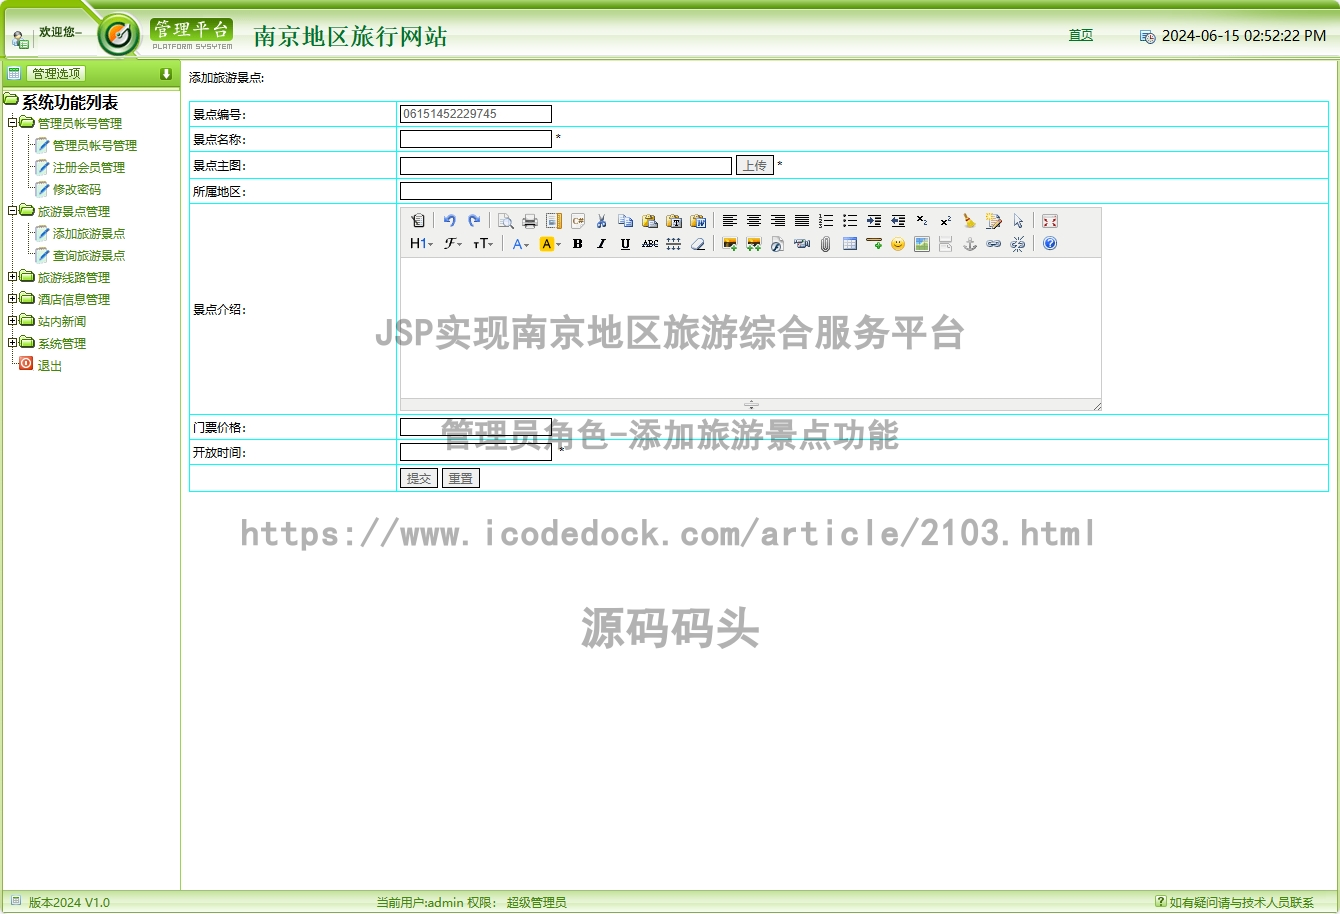
Task: Open font family dropdown
Action: click(x=454, y=244)
